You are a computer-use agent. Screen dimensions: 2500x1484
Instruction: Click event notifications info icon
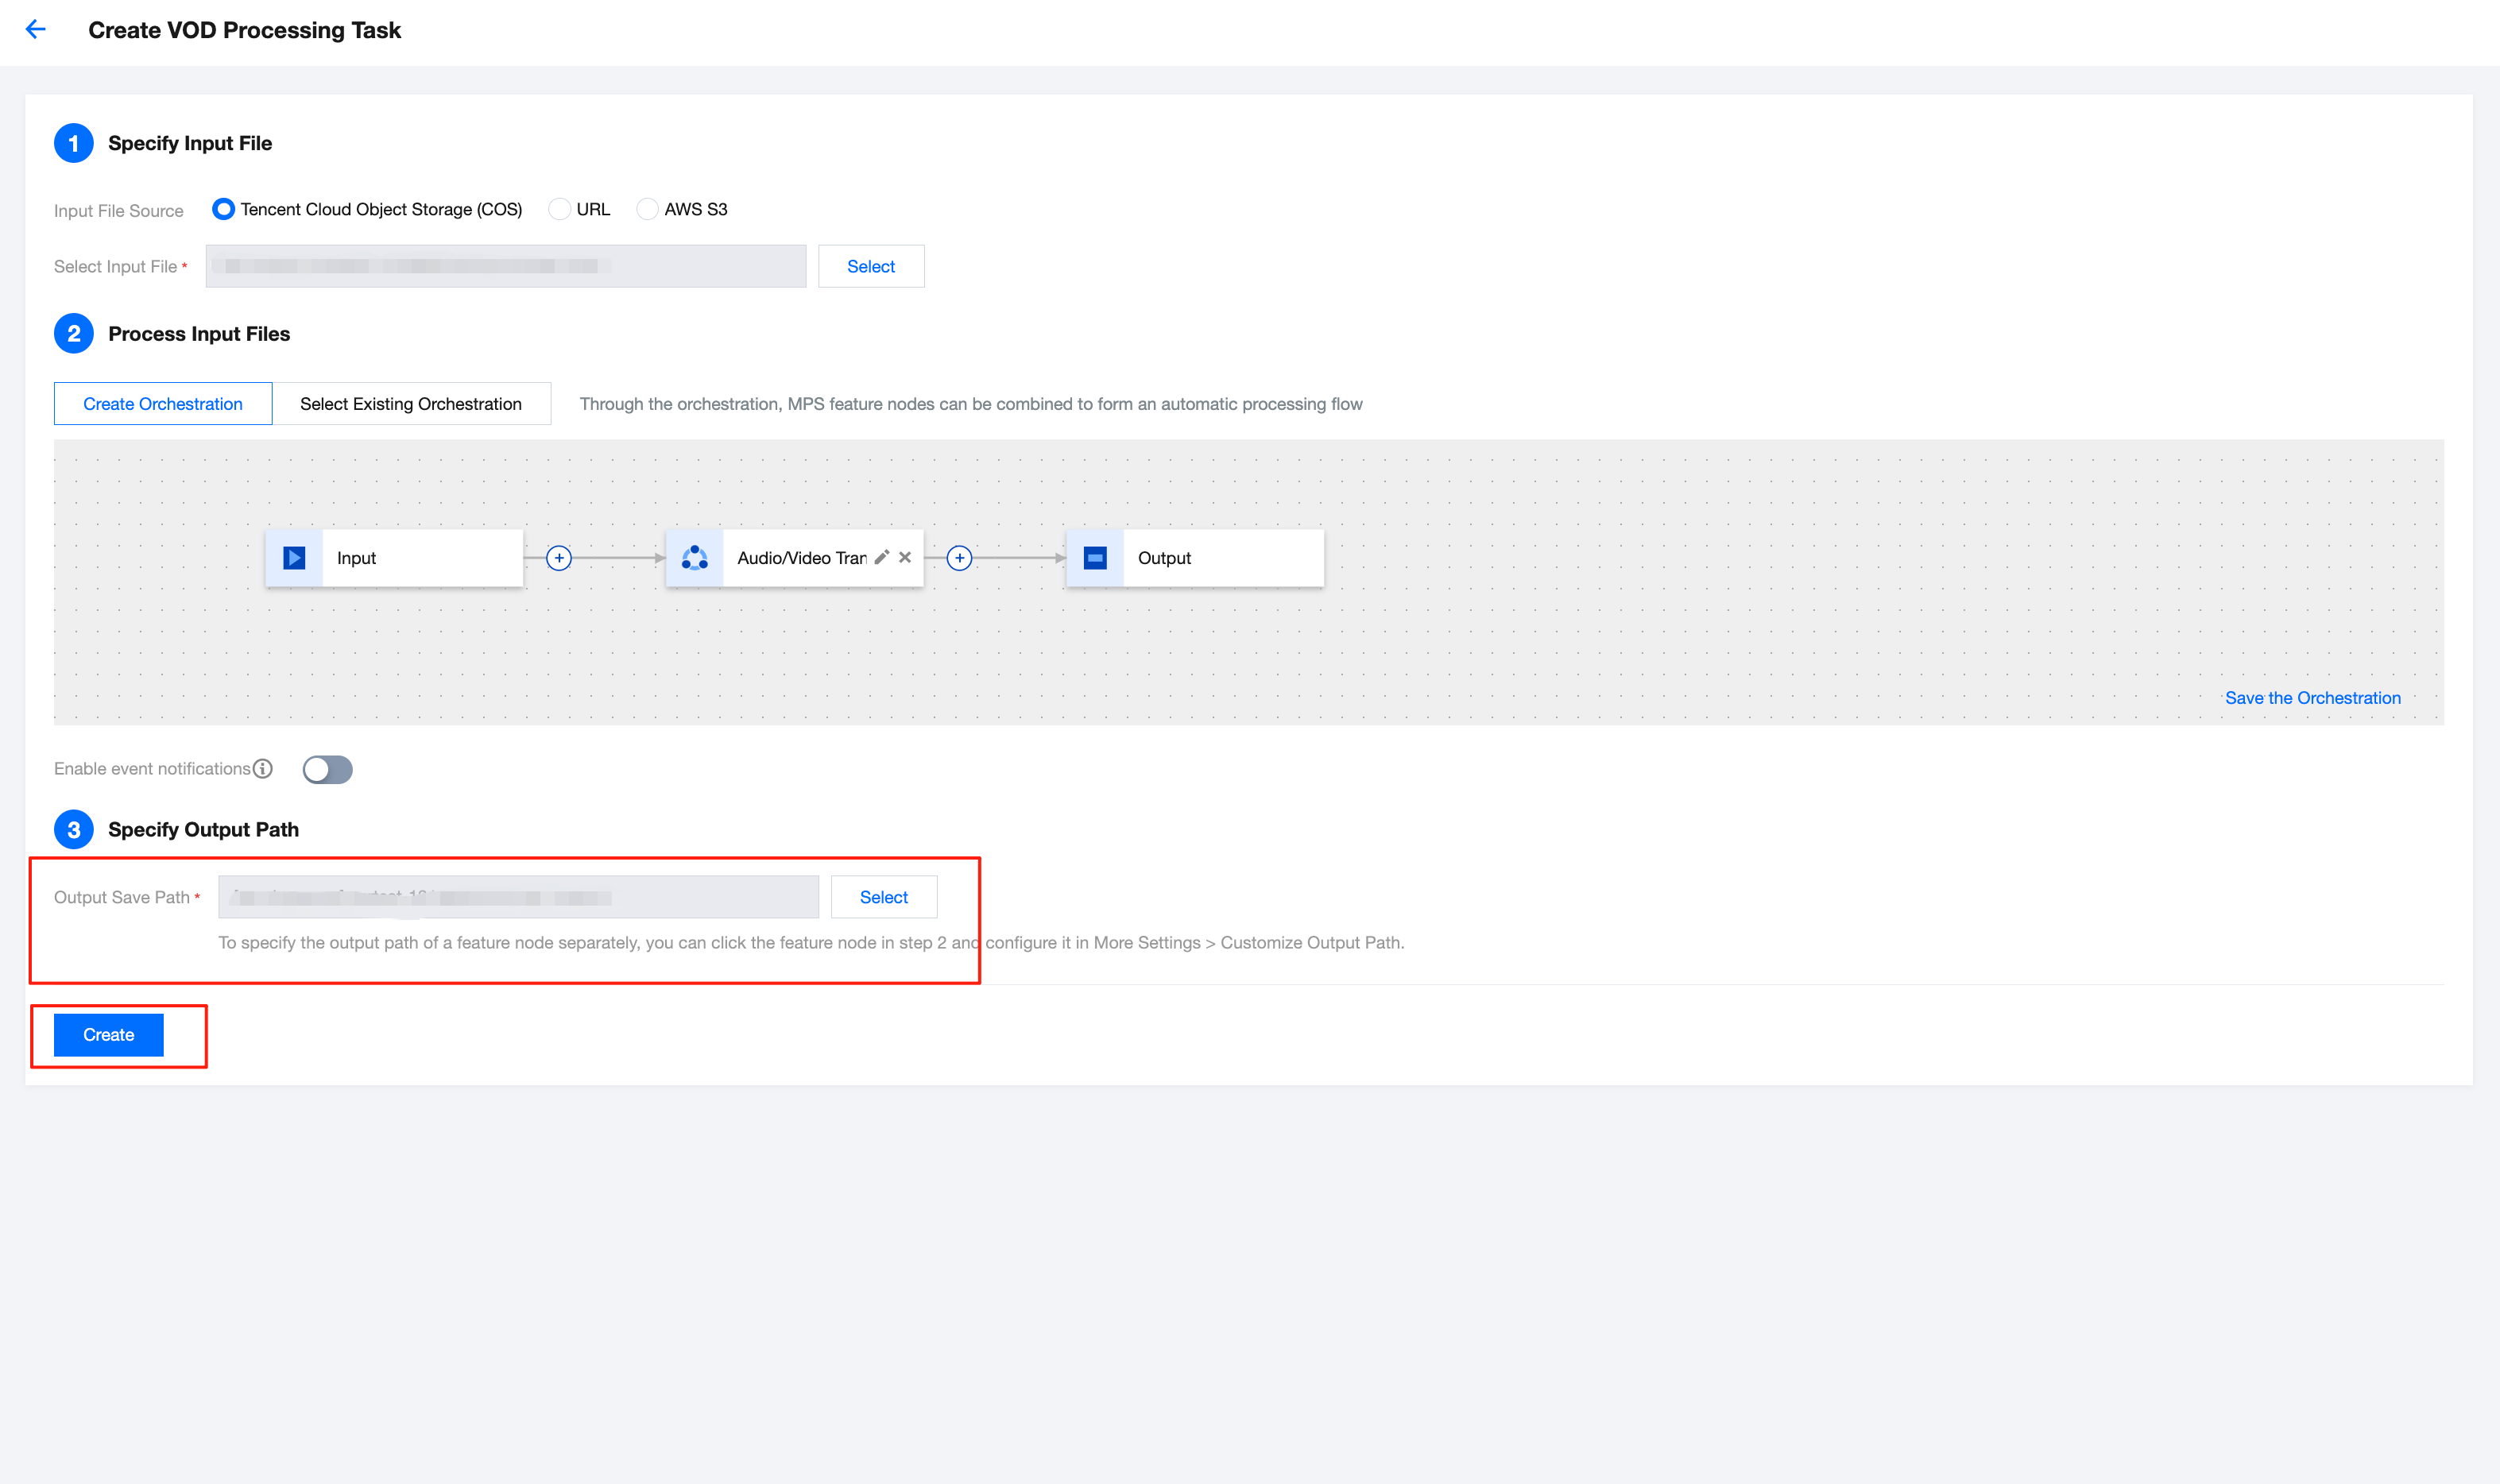[x=263, y=768]
